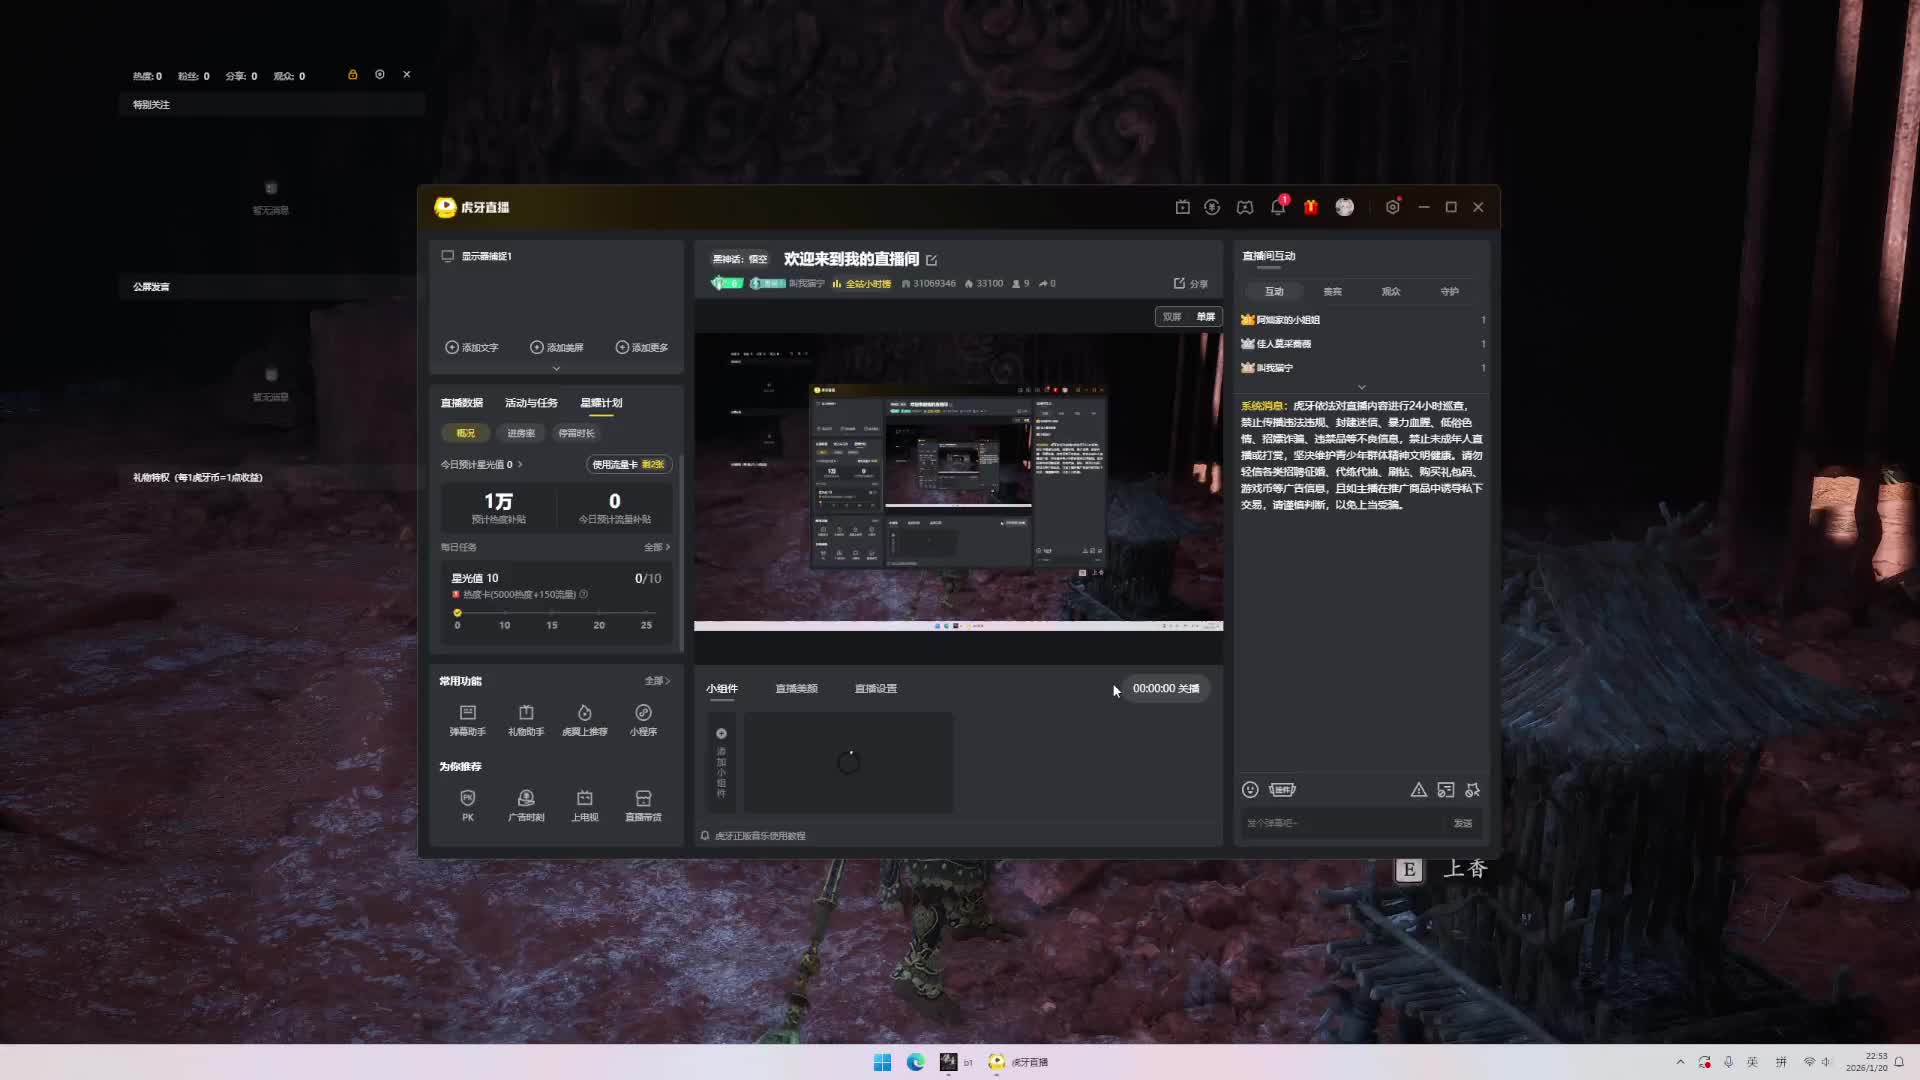Open the red gift box icon
Image resolution: width=1920 pixels, height=1080 pixels.
(x=1311, y=207)
